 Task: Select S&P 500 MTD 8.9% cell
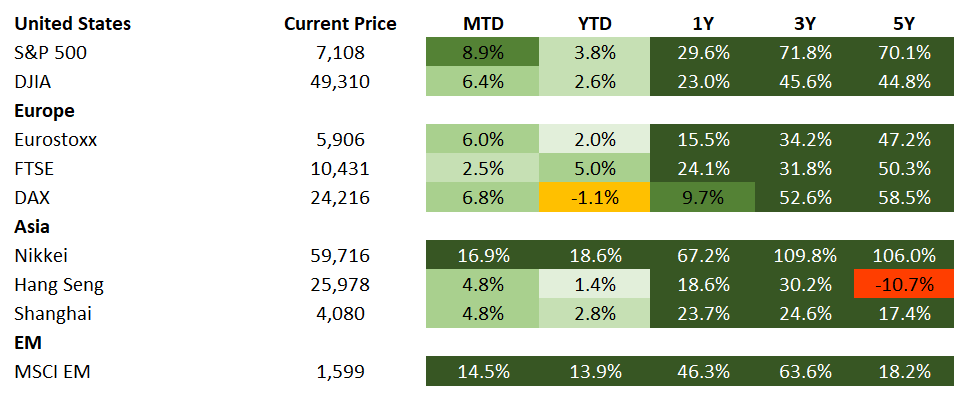pos(483,52)
